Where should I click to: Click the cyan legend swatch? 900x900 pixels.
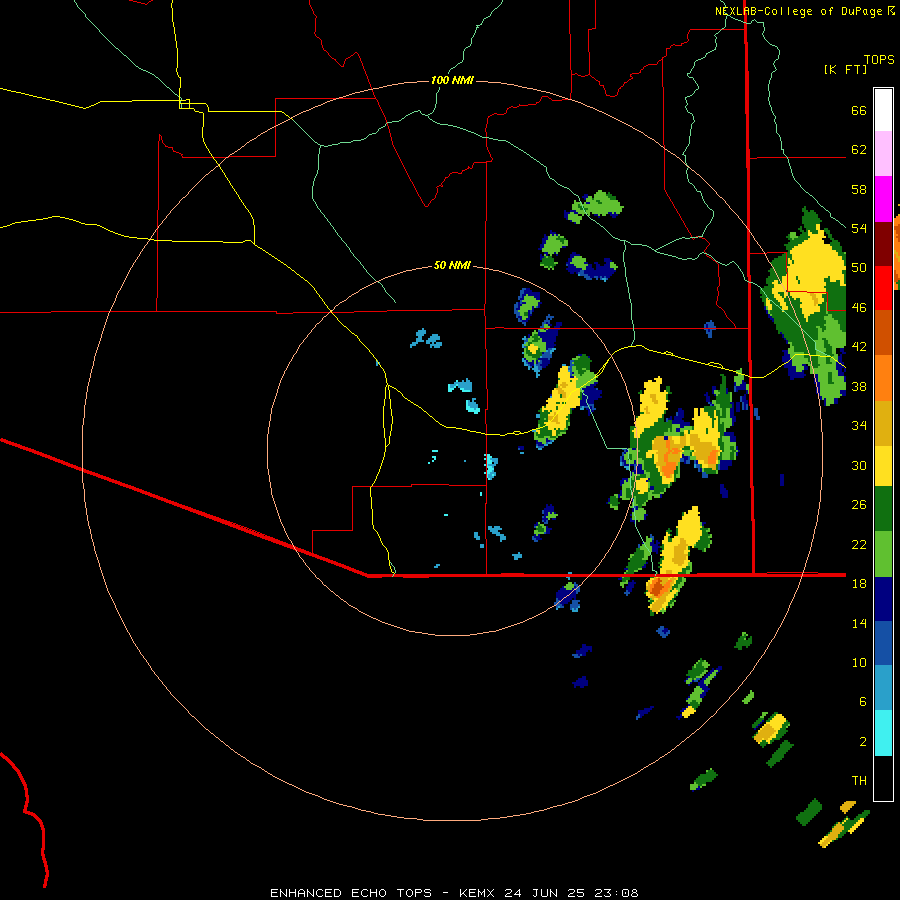point(883,733)
